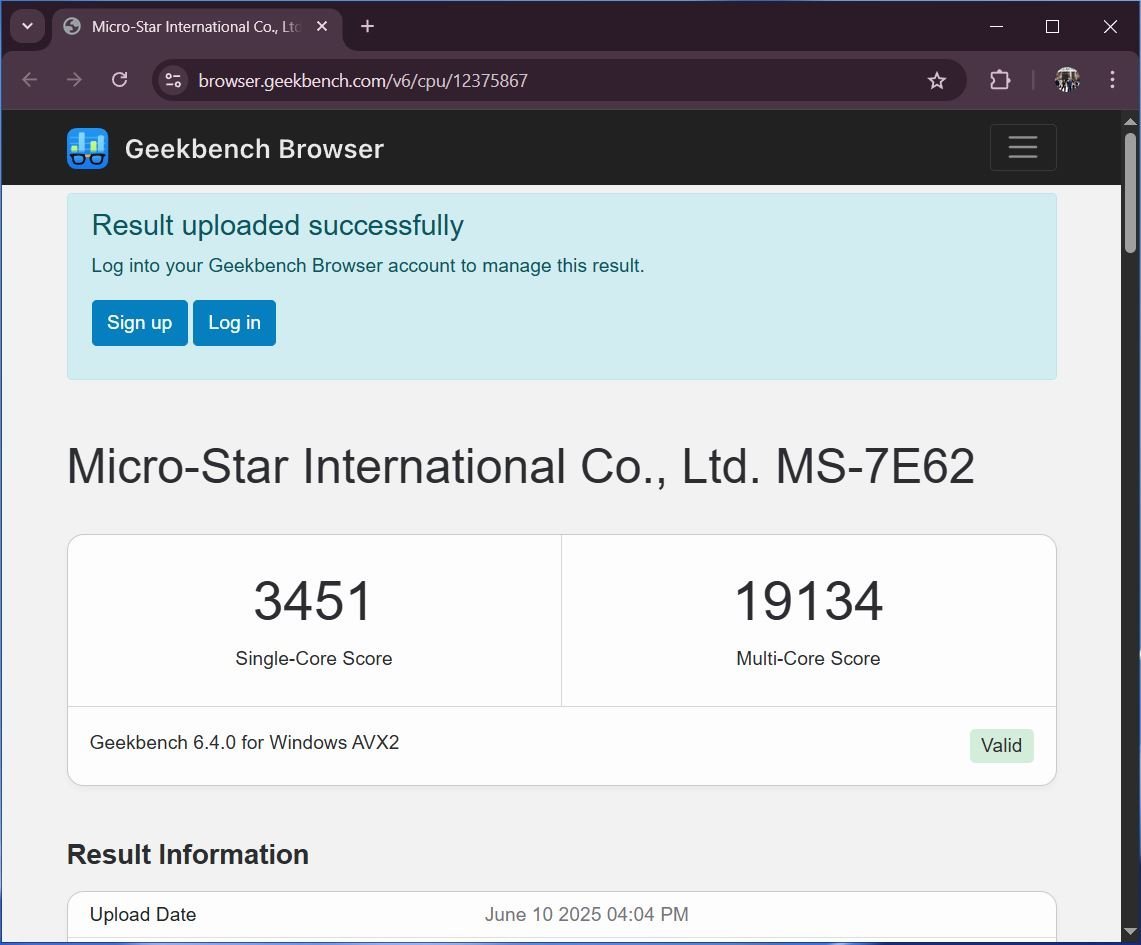Click the scrollbar up arrow
Screen dimensions: 1141x945
click(x=1130, y=121)
